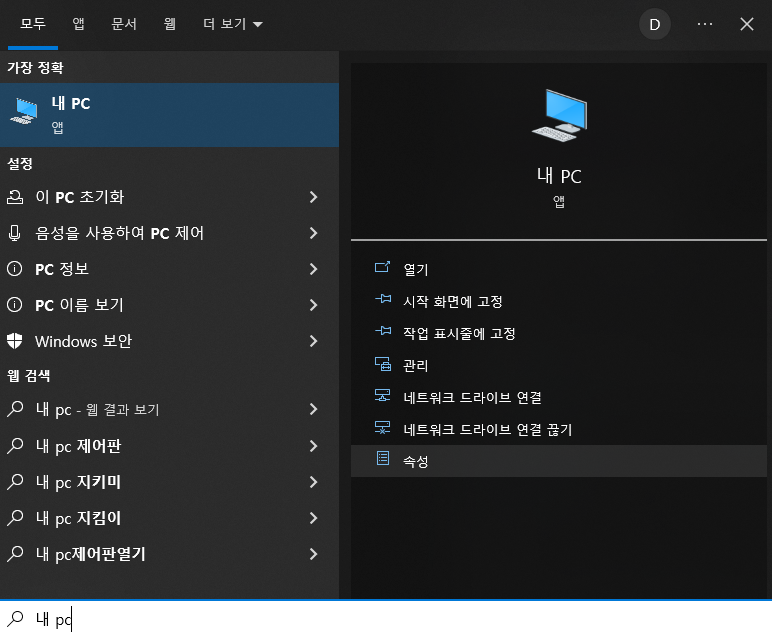Open 이 PC 초기화 setting
This screenshot has height=632, width=772.
(x=169, y=197)
